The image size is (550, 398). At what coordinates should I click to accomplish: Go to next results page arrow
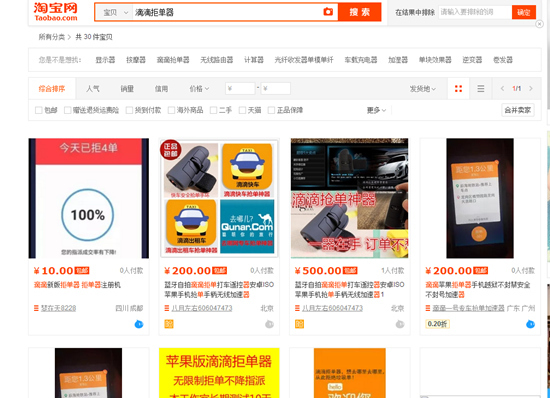point(531,89)
